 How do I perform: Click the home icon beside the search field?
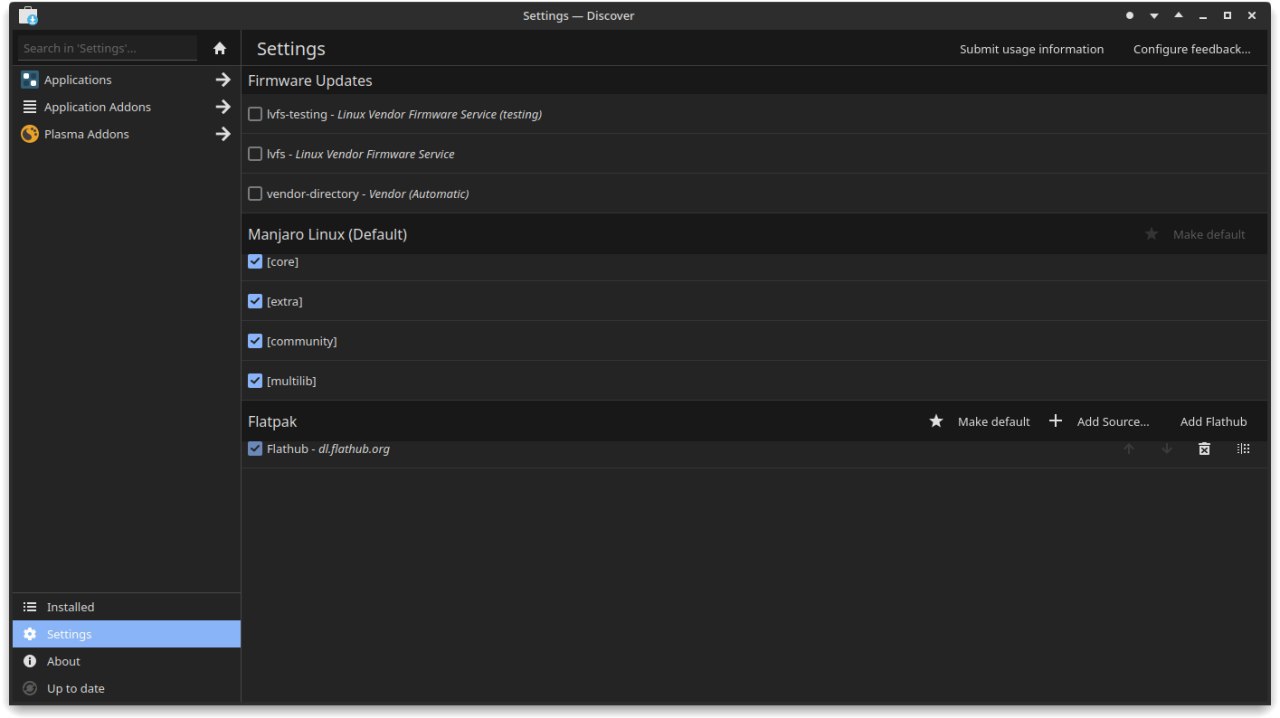pyautogui.click(x=220, y=48)
